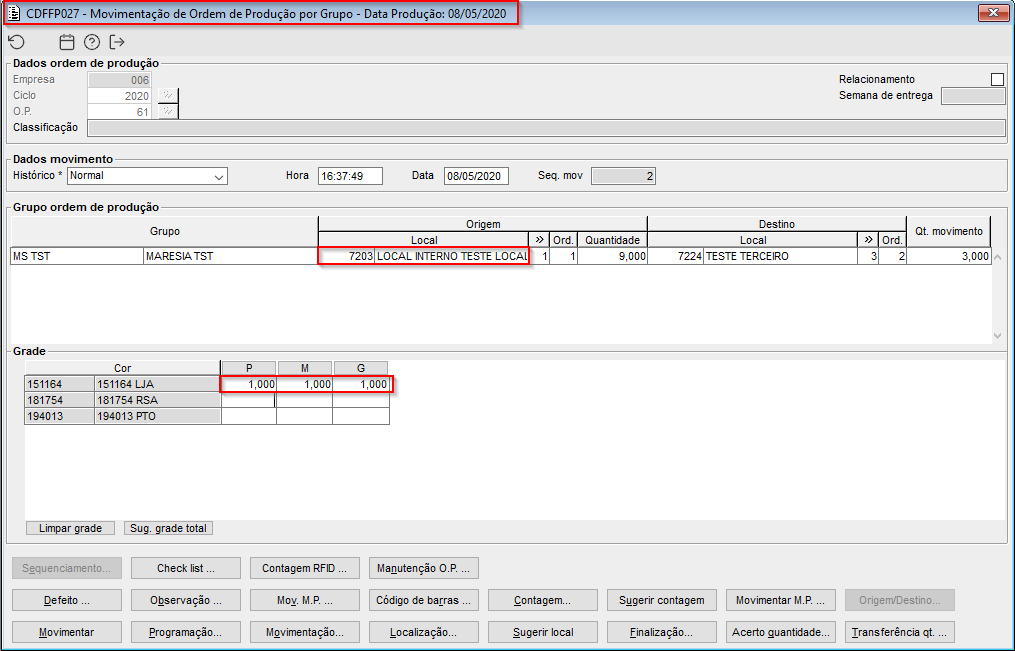
Task: Click the Mov. M.P. button
Action: coord(305,600)
